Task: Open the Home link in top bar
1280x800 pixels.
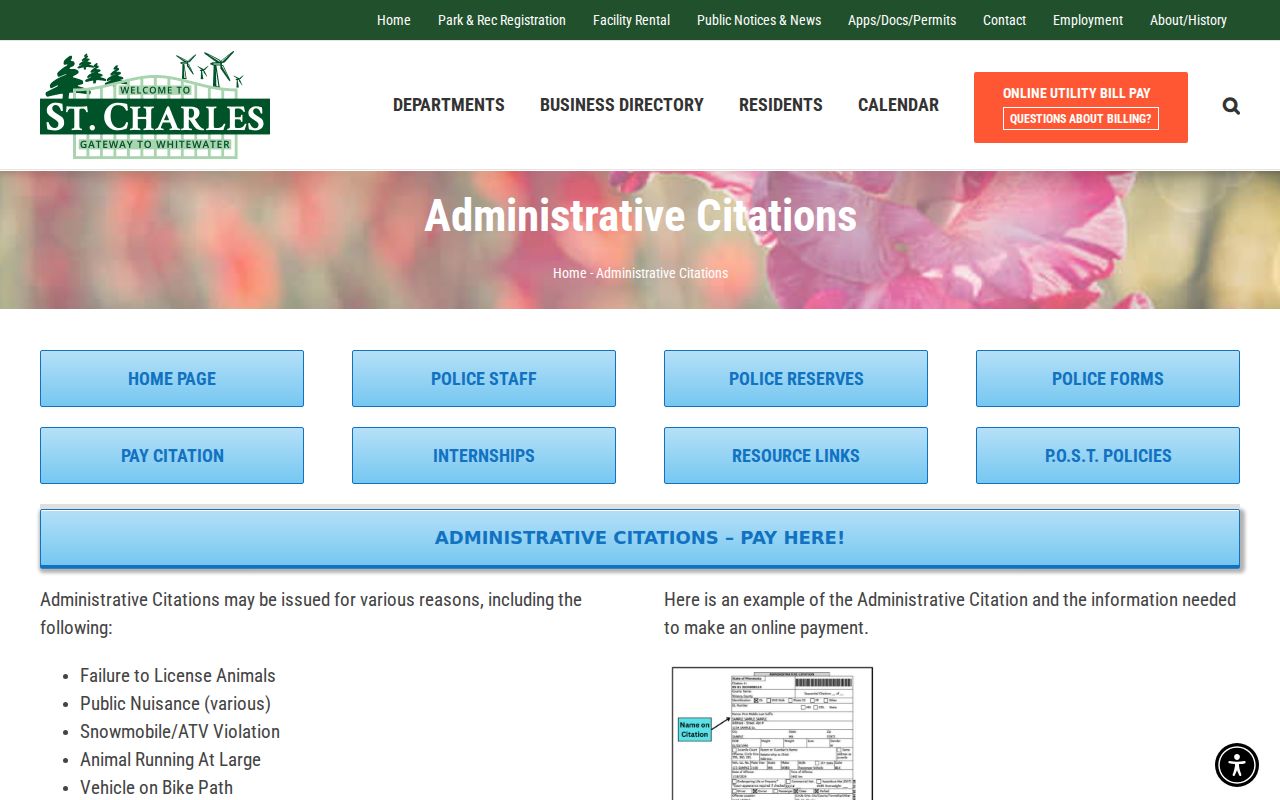Action: 394,20
